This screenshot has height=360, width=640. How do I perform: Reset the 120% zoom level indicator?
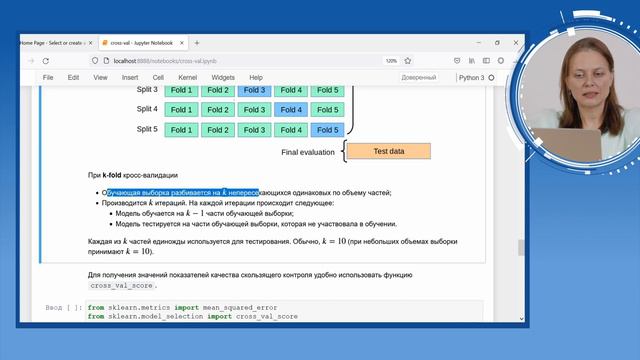coord(391,61)
